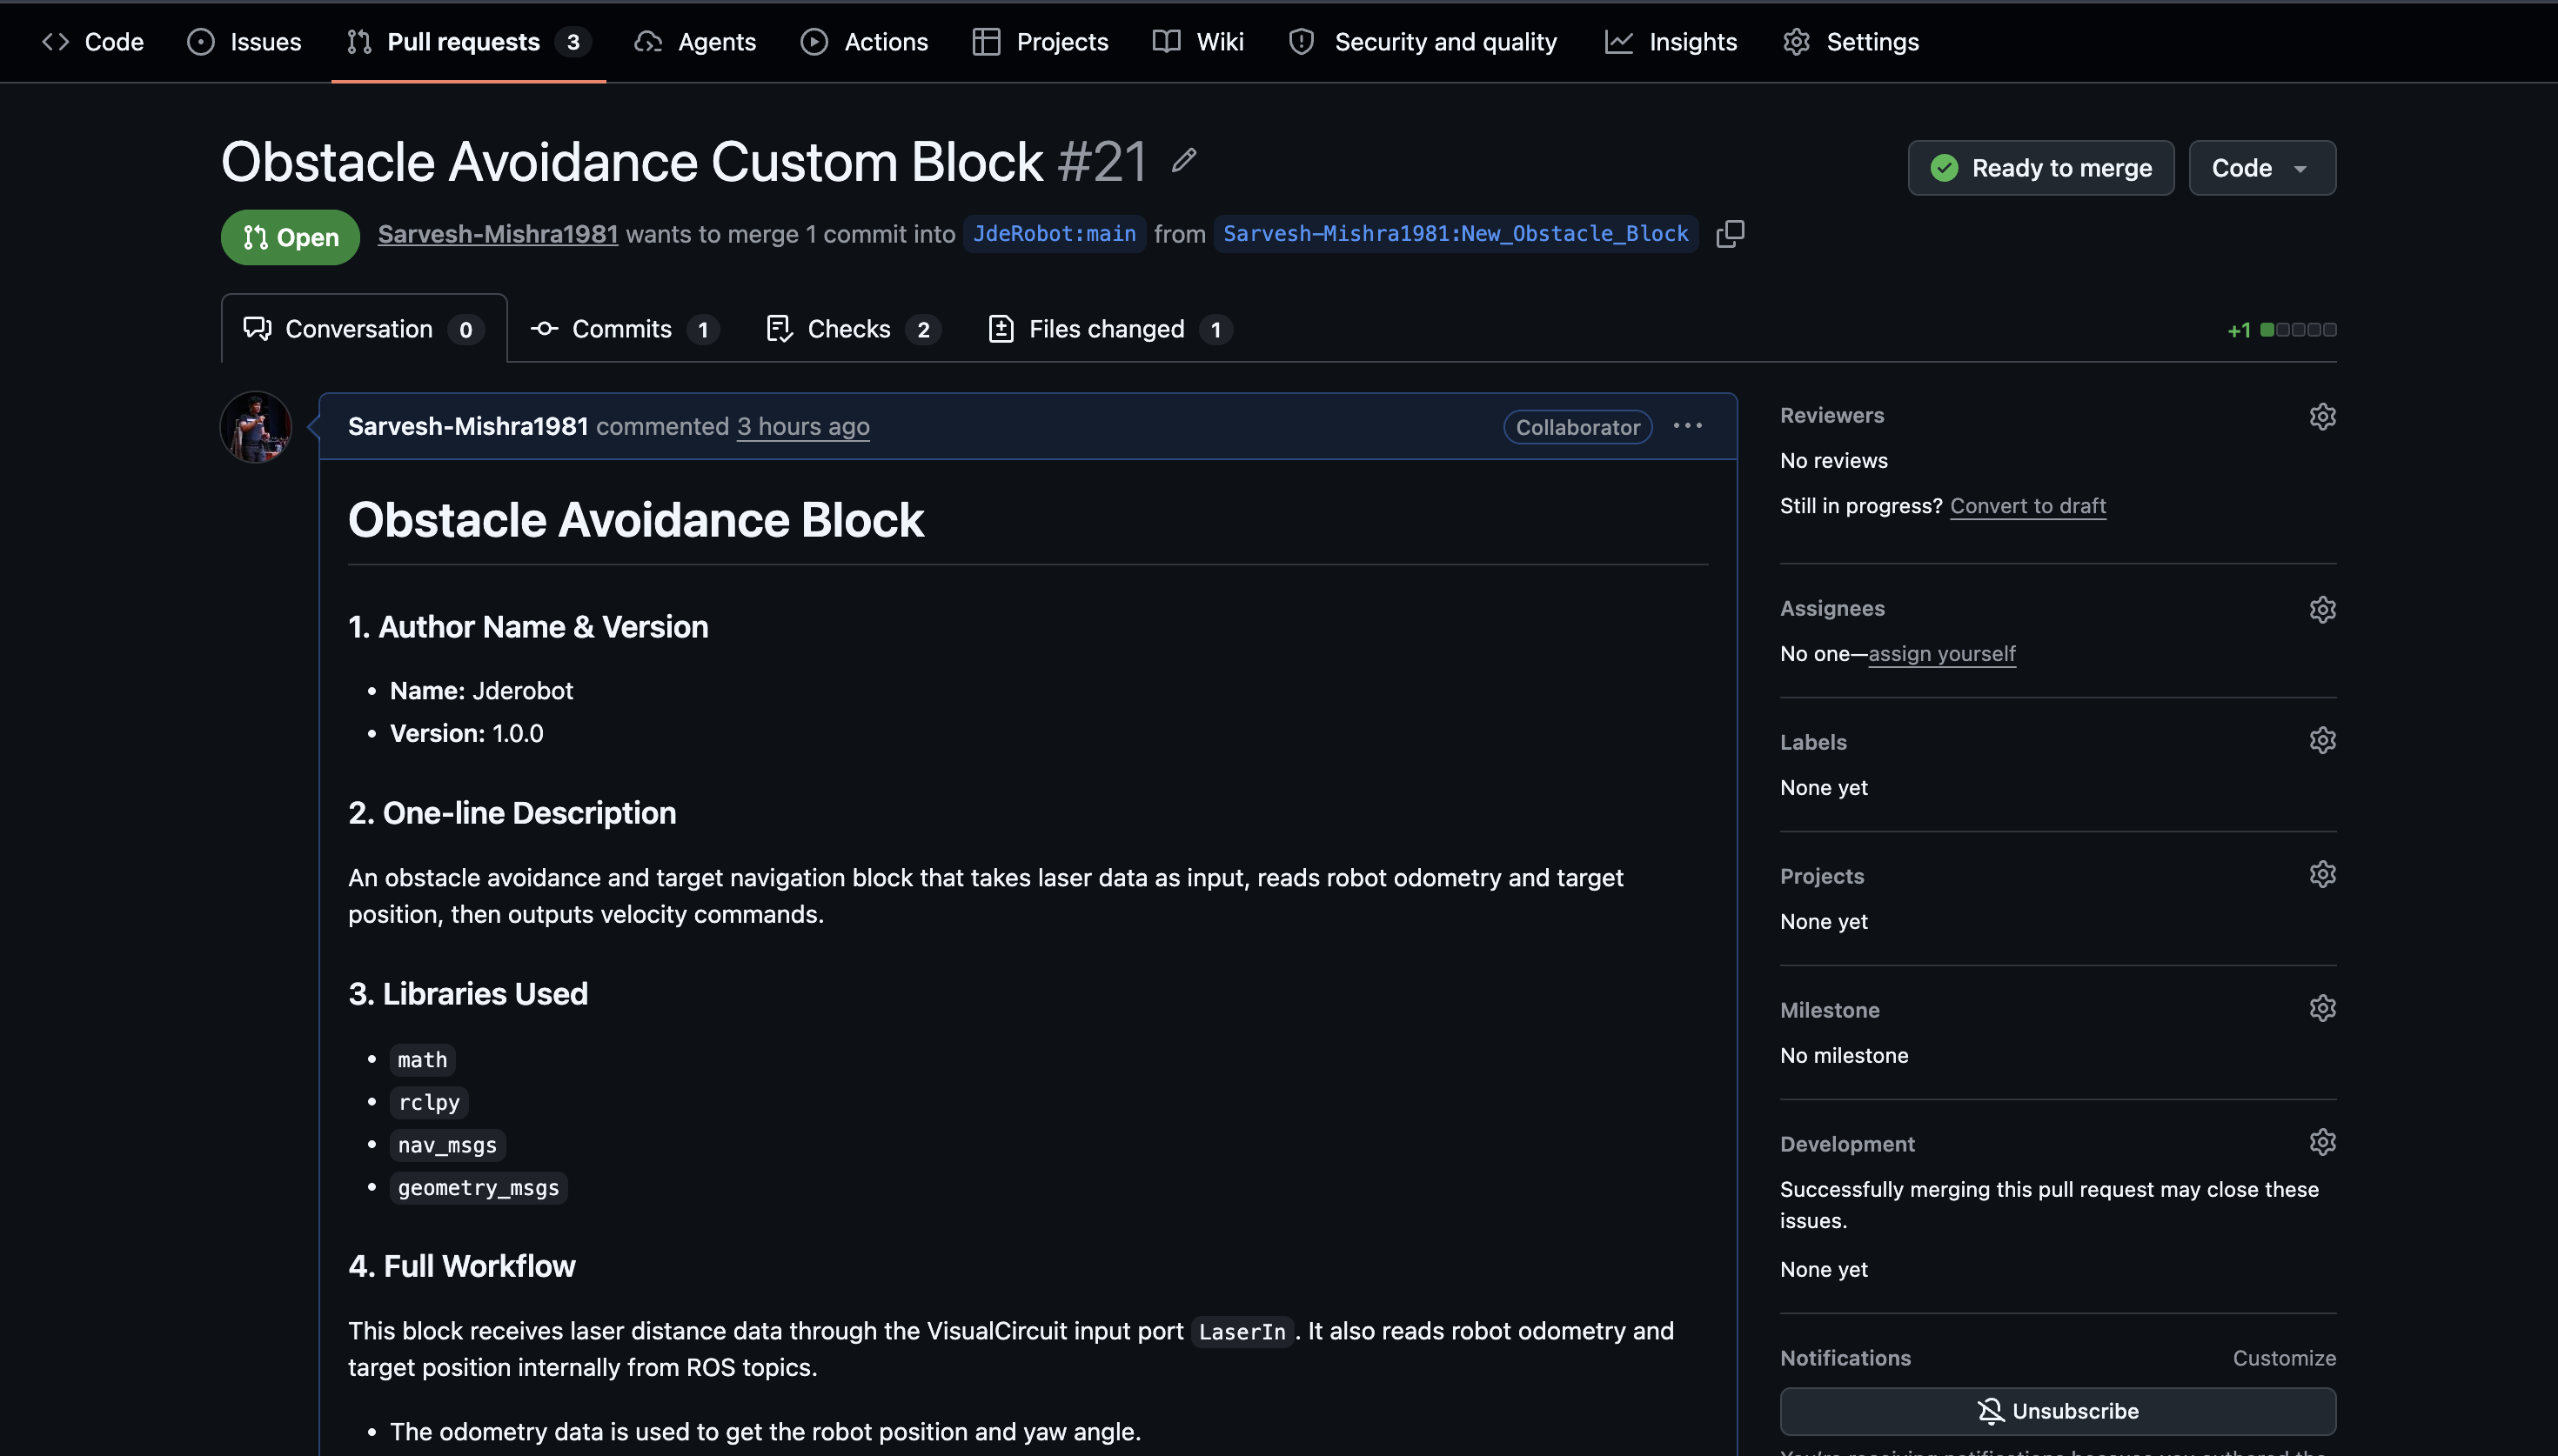
Task: Switch to the Files changed tab
Action: coord(1109,329)
